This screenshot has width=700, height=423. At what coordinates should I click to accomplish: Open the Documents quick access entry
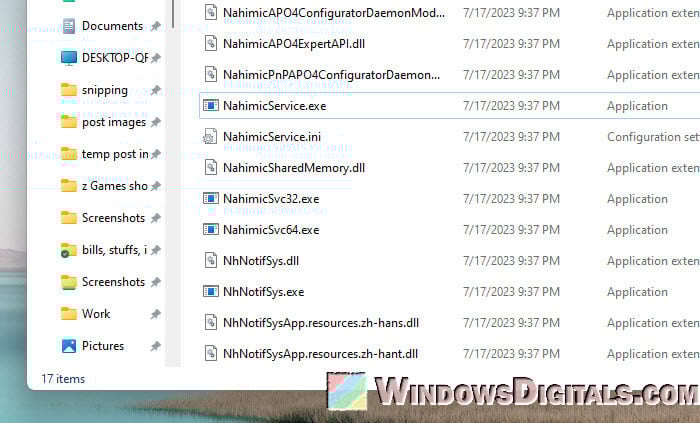coord(112,26)
